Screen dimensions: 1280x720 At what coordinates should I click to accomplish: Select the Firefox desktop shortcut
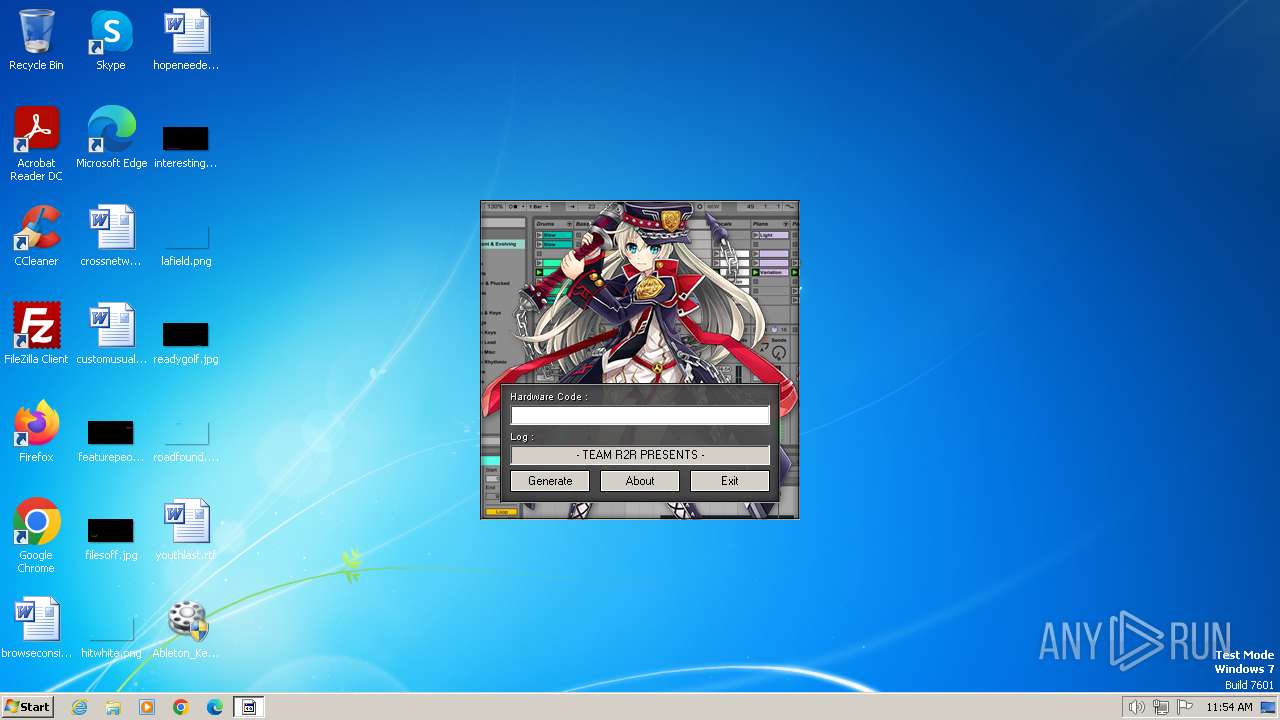[x=36, y=432]
